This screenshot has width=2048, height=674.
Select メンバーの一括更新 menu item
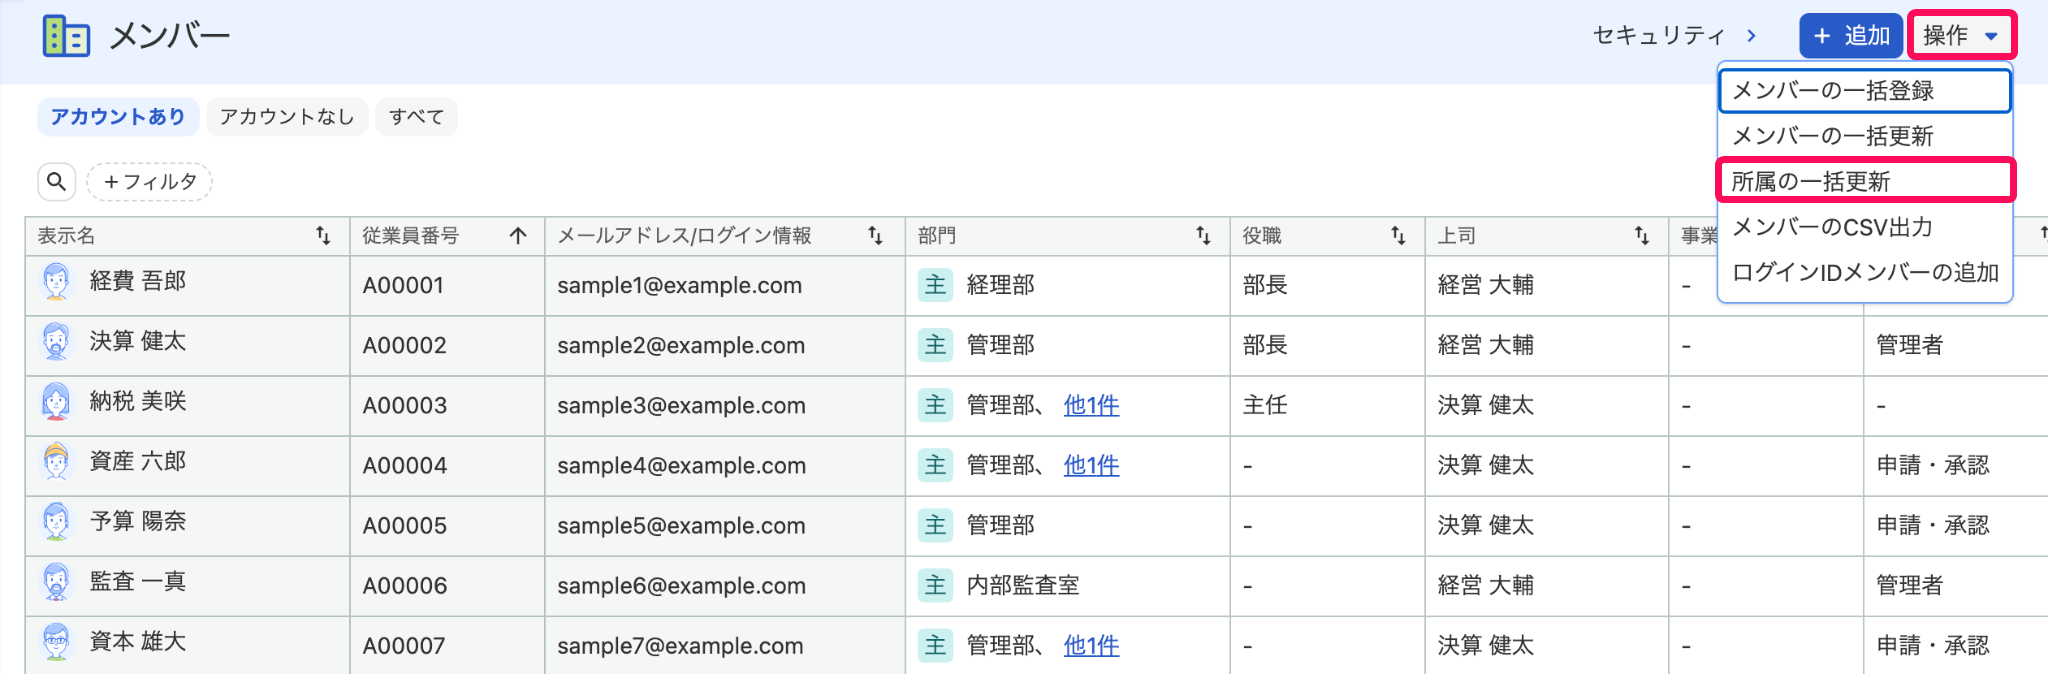point(1865,136)
